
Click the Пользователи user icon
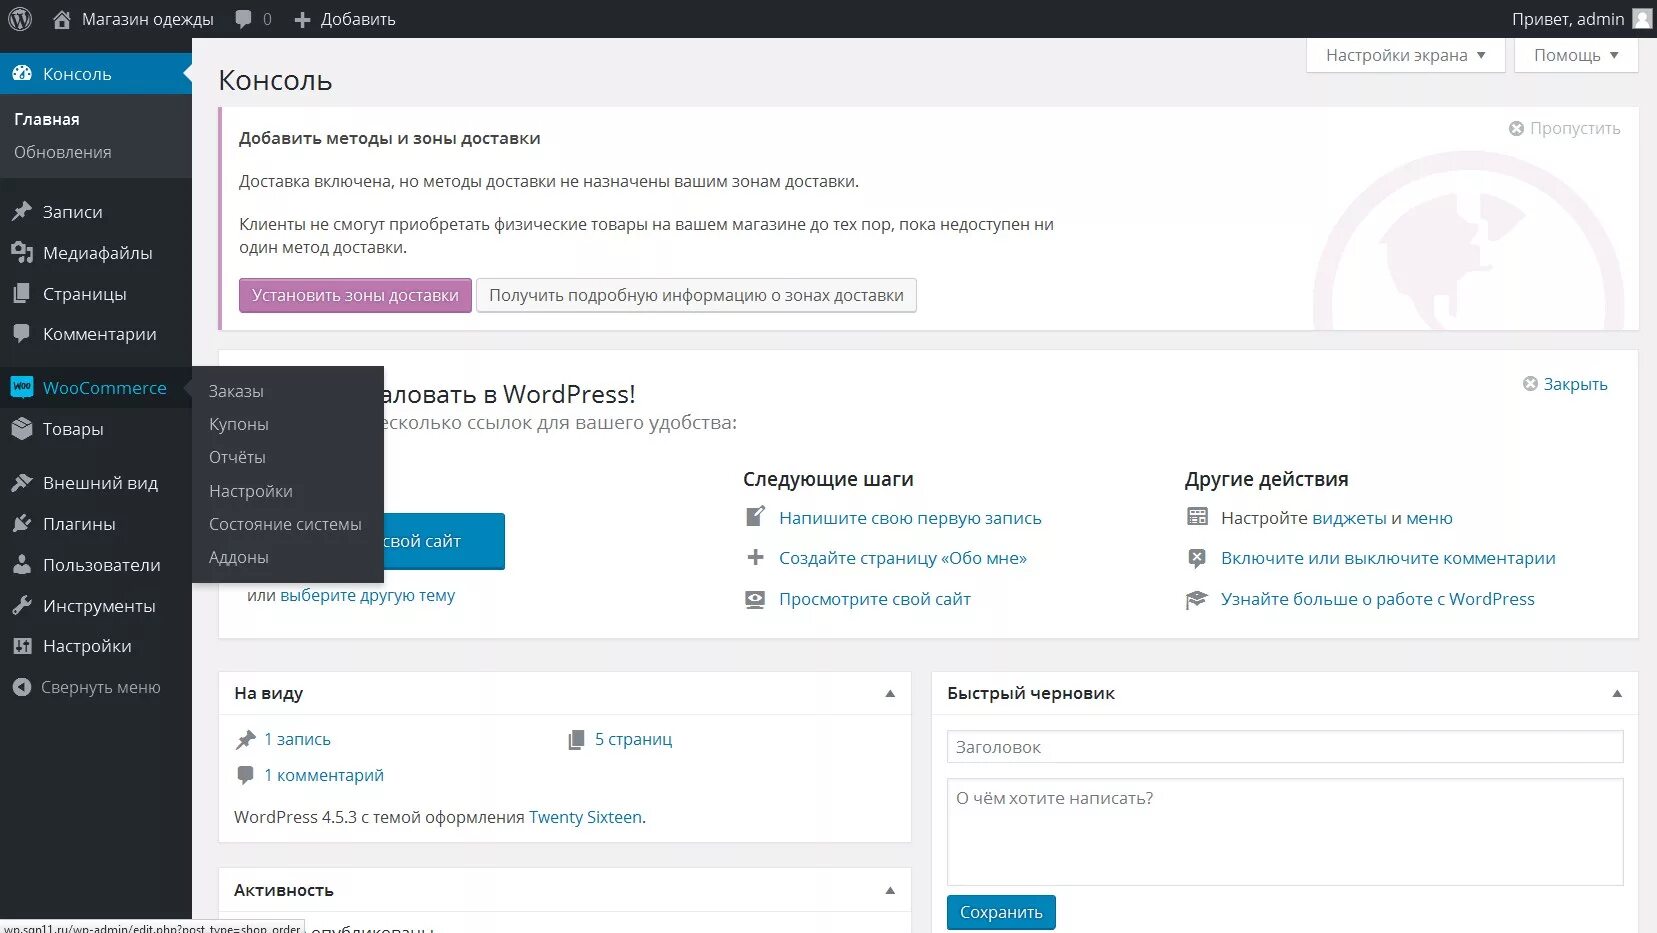(22, 564)
